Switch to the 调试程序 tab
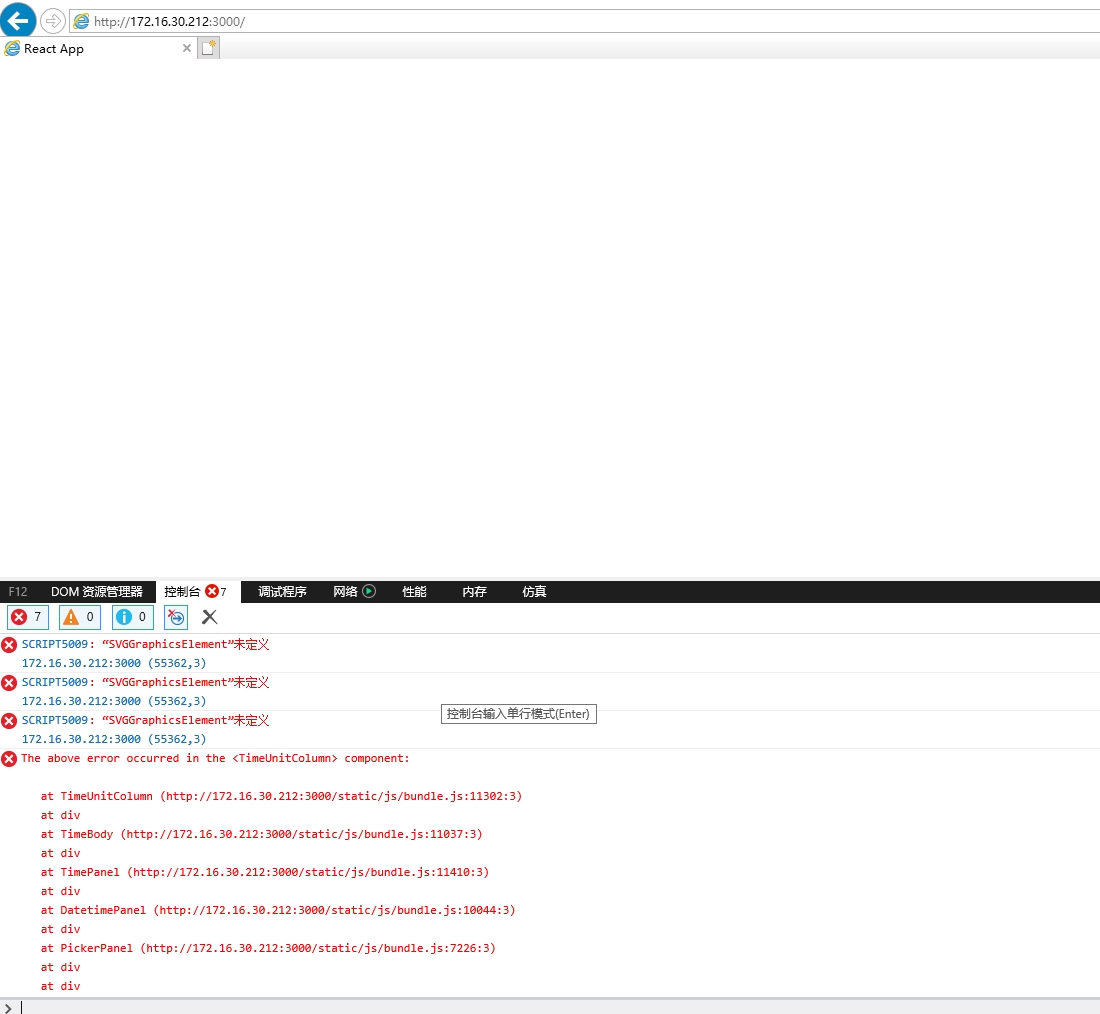The image size is (1100, 1014). coord(281,591)
